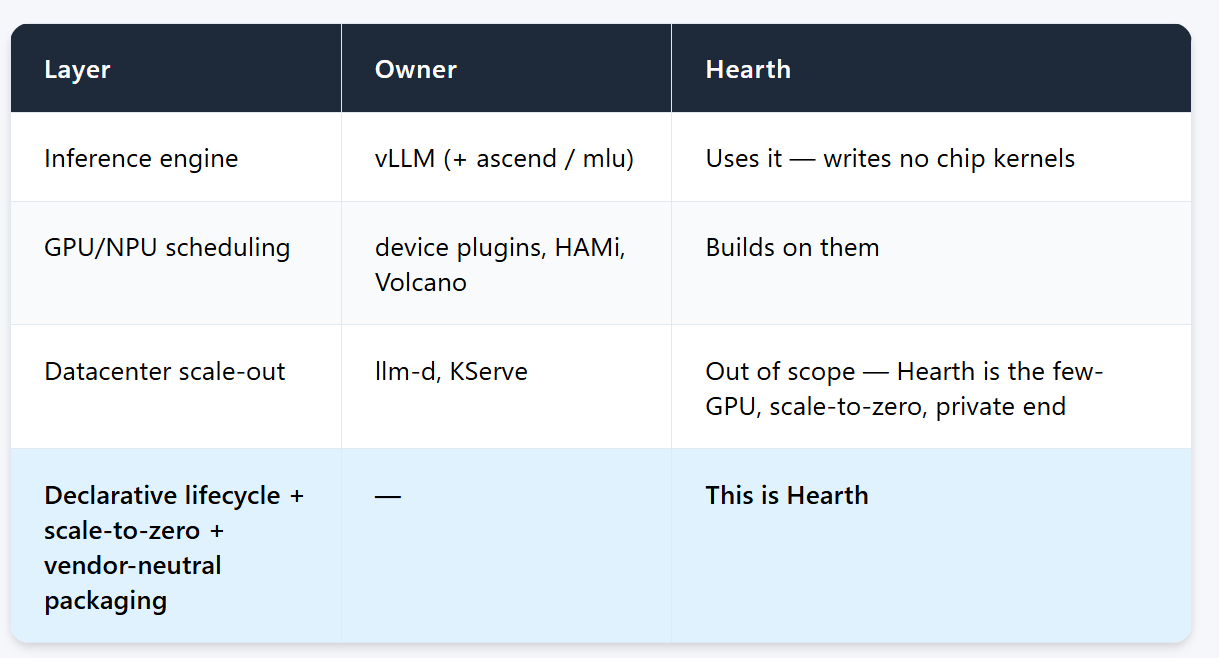The height and width of the screenshot is (658, 1219).
Task: Click the 'vendor-neutral packaging' text
Action: (133, 583)
